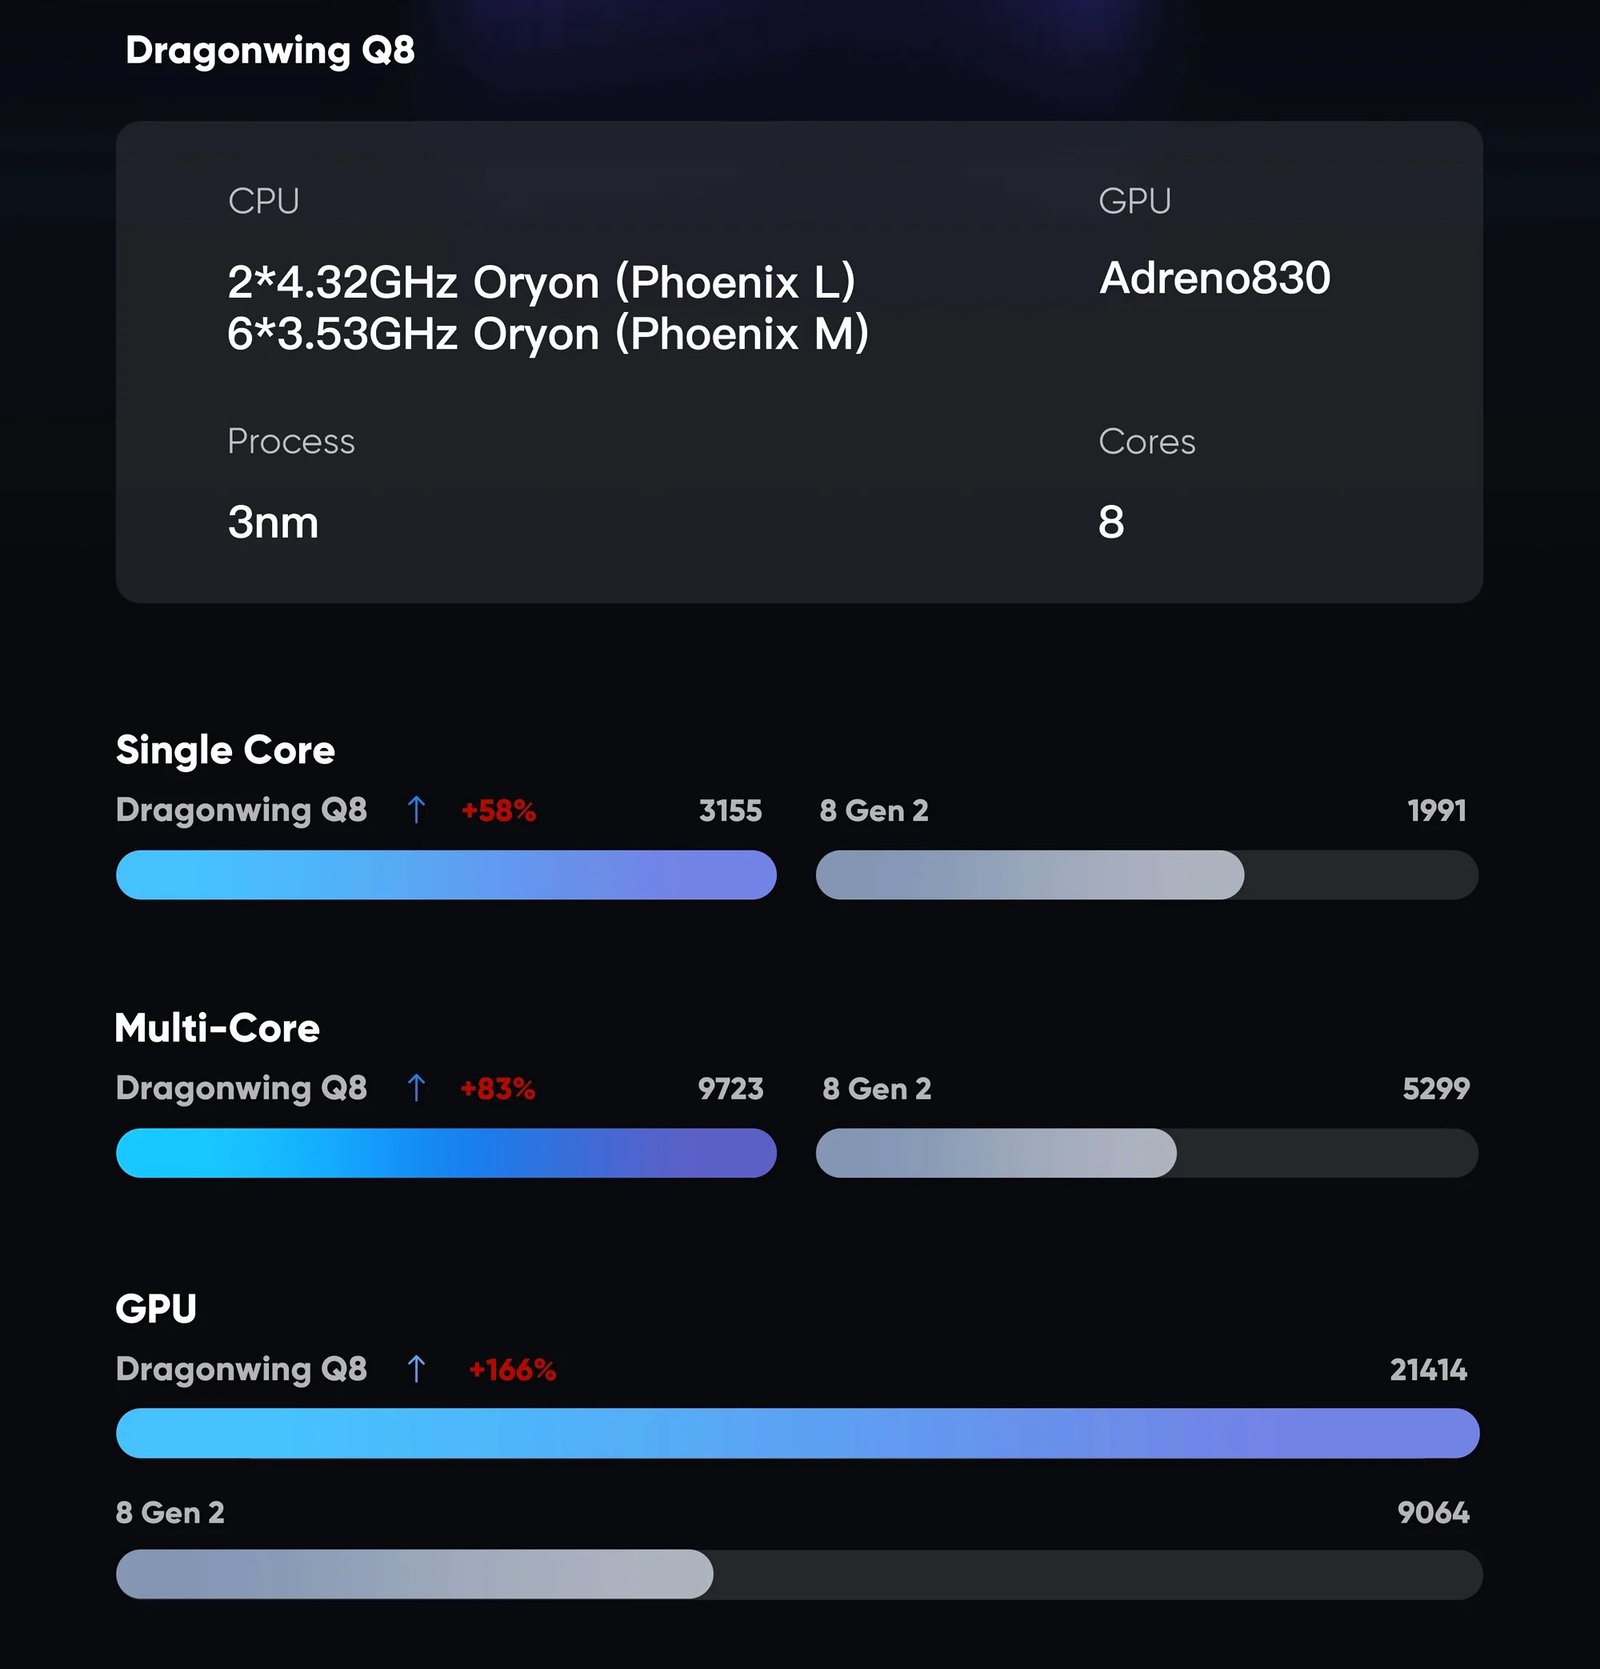Click the Phoenix L CPU spec line
The height and width of the screenshot is (1669, 1600).
pyautogui.click(x=541, y=282)
